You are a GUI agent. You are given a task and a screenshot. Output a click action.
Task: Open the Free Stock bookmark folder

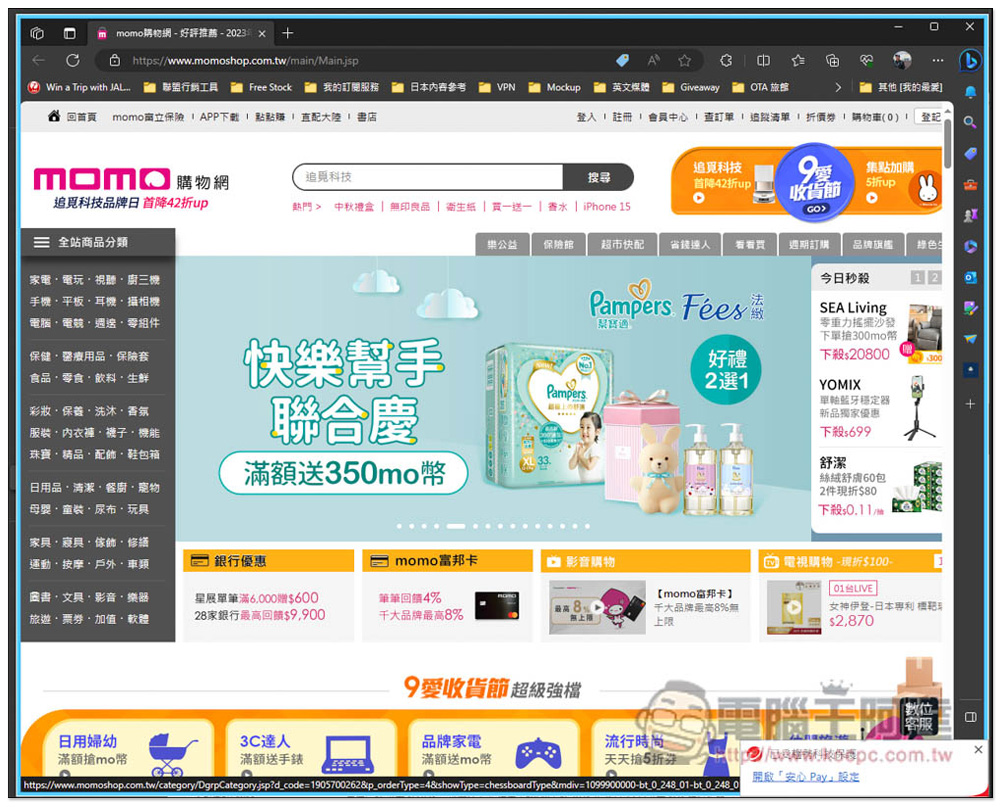point(261,87)
